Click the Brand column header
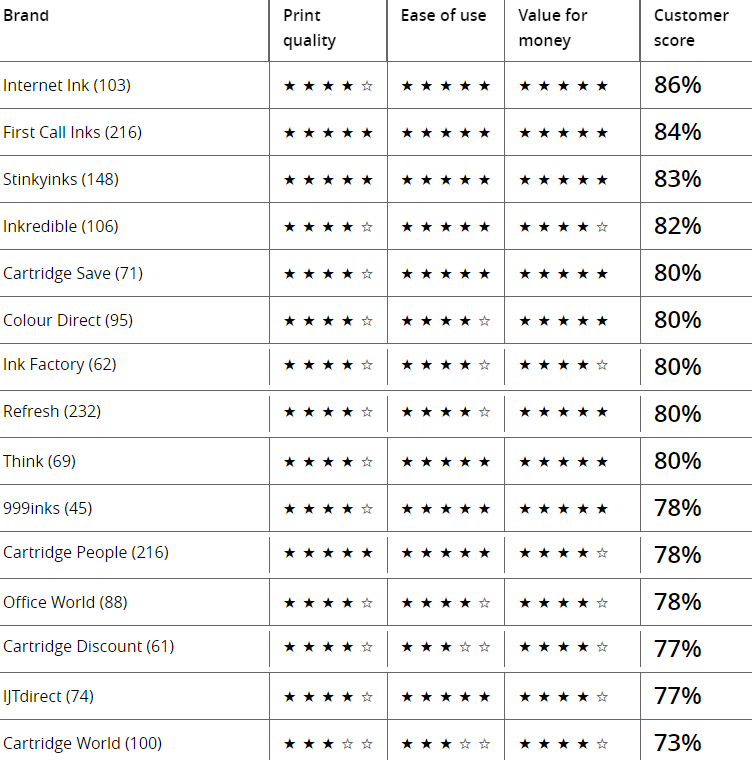This screenshot has height=760, width=752. [x=26, y=16]
